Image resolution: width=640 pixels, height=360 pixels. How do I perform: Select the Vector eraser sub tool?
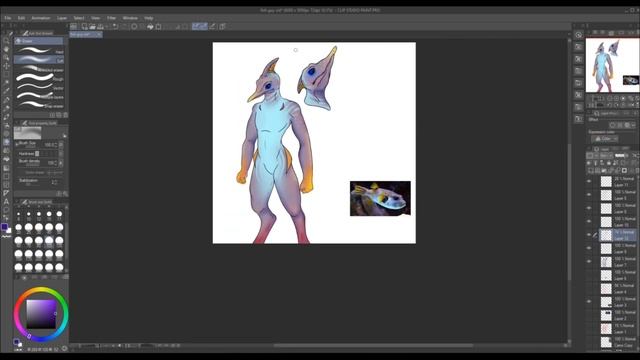[39, 87]
